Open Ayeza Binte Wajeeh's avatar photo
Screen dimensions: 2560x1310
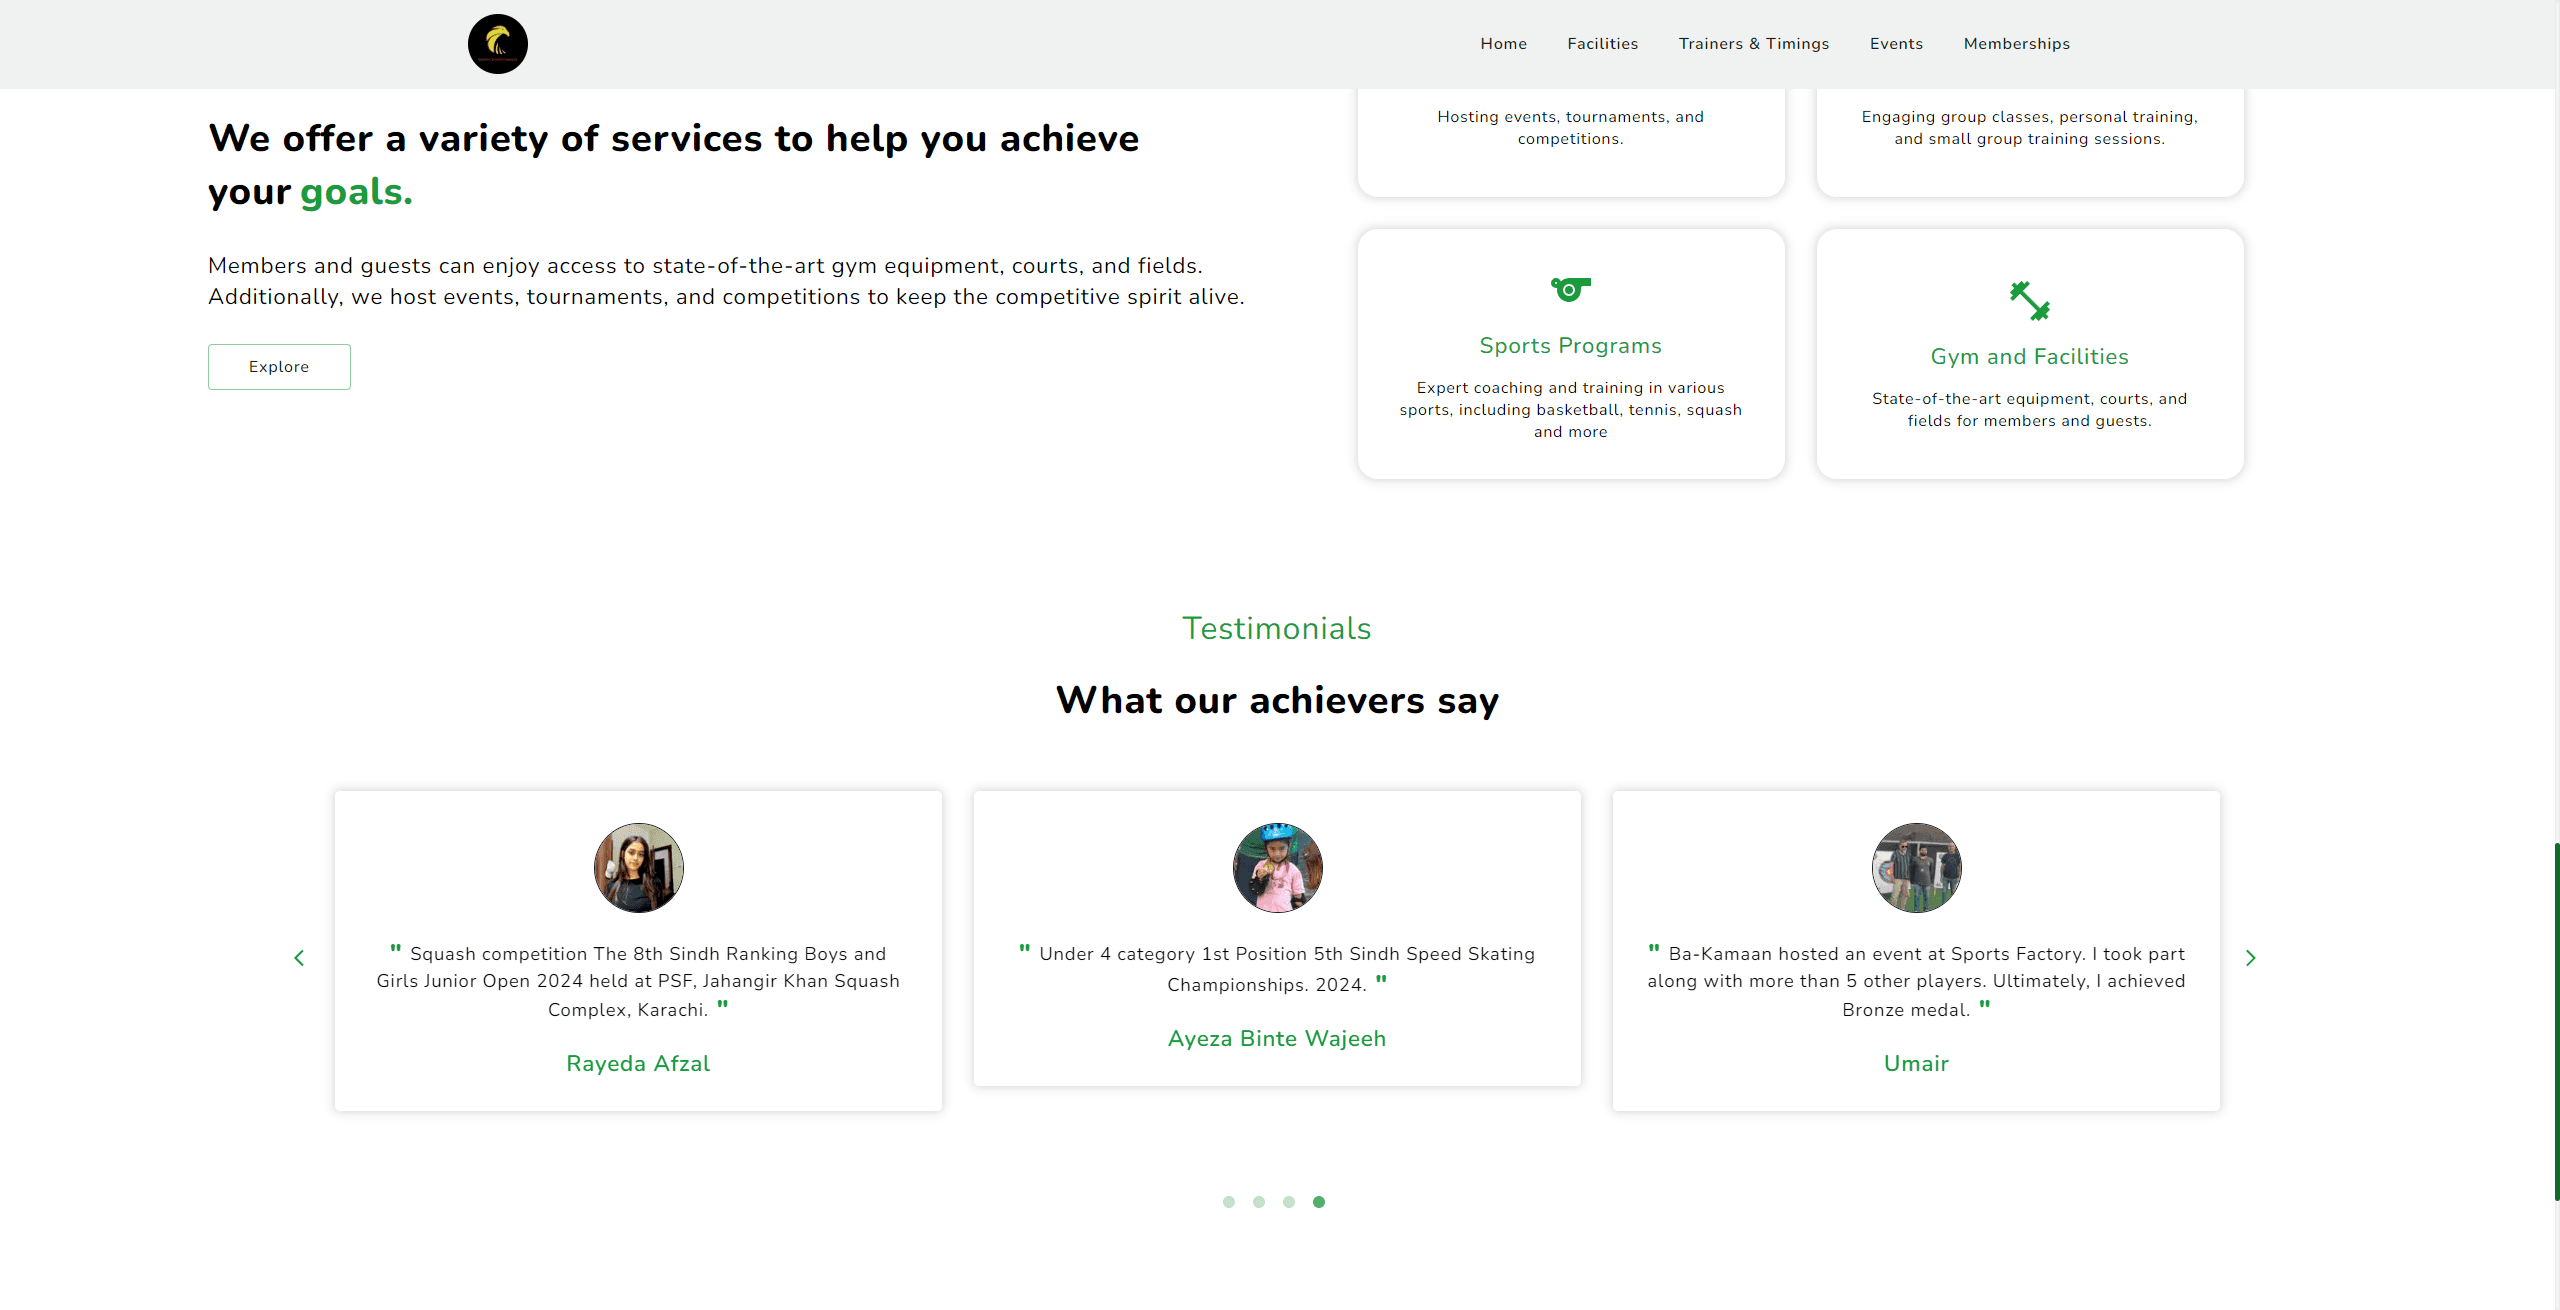pyautogui.click(x=1278, y=868)
